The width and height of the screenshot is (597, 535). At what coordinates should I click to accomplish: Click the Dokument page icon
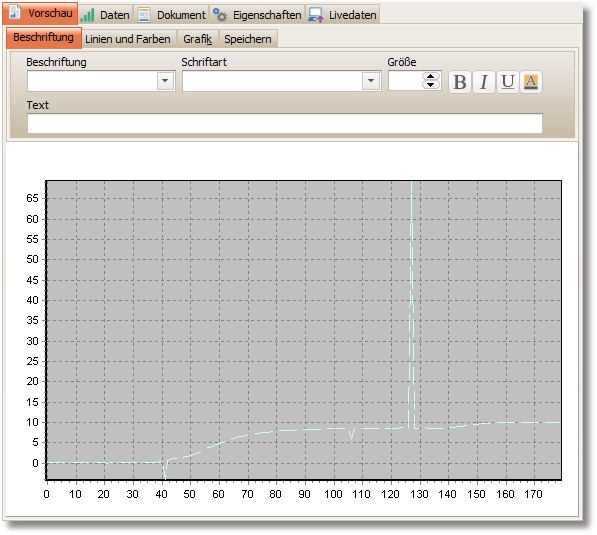144,15
